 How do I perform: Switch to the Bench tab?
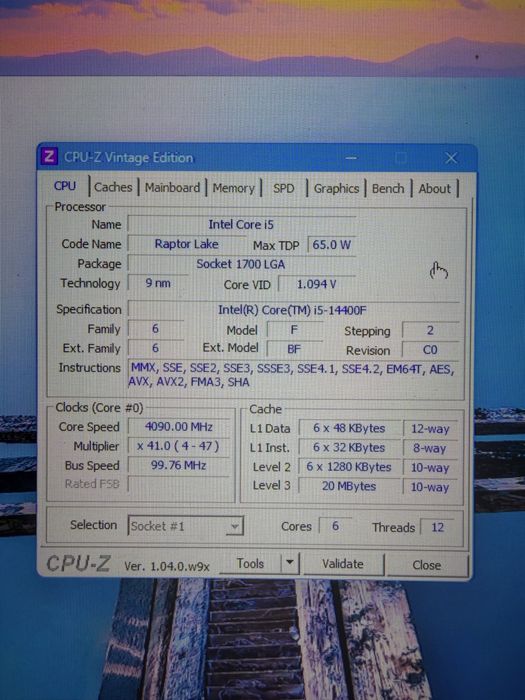388,188
